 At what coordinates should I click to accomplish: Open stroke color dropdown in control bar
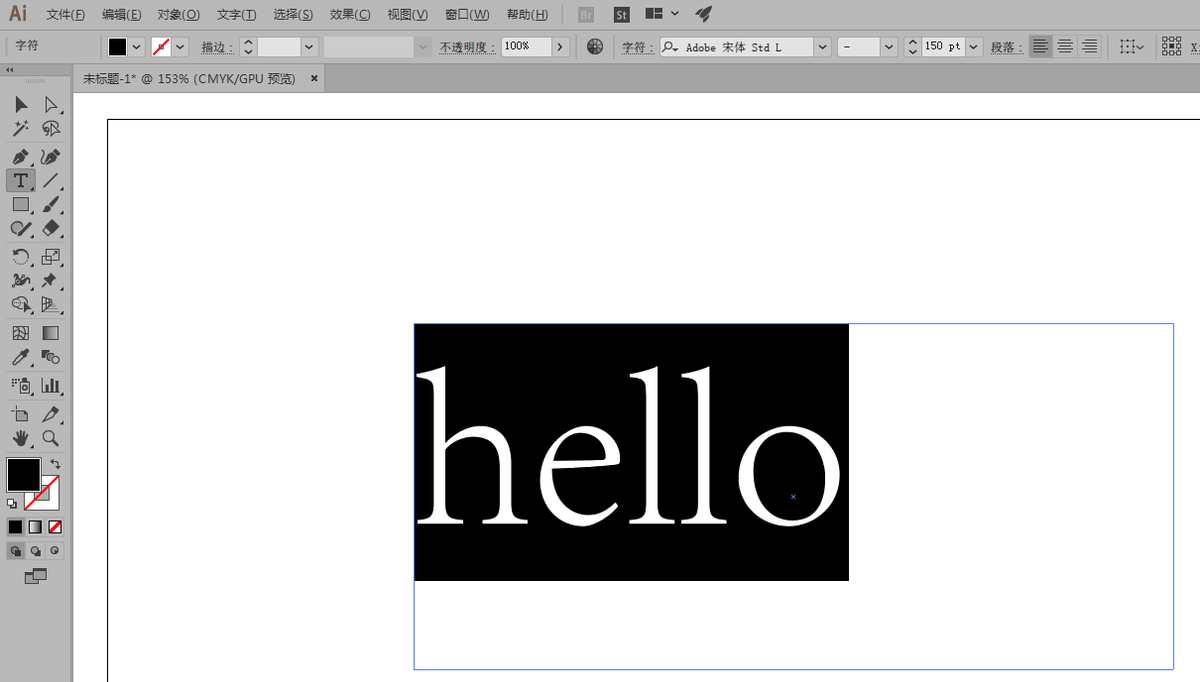(x=180, y=47)
